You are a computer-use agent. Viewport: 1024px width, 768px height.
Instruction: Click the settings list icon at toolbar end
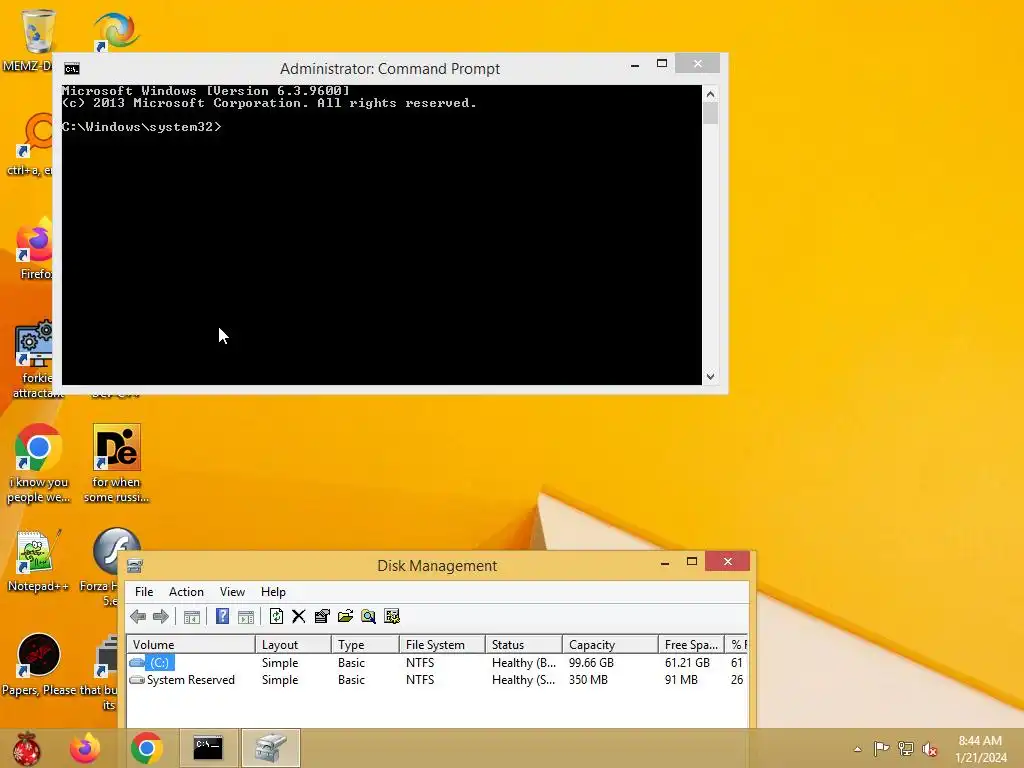[x=392, y=616]
